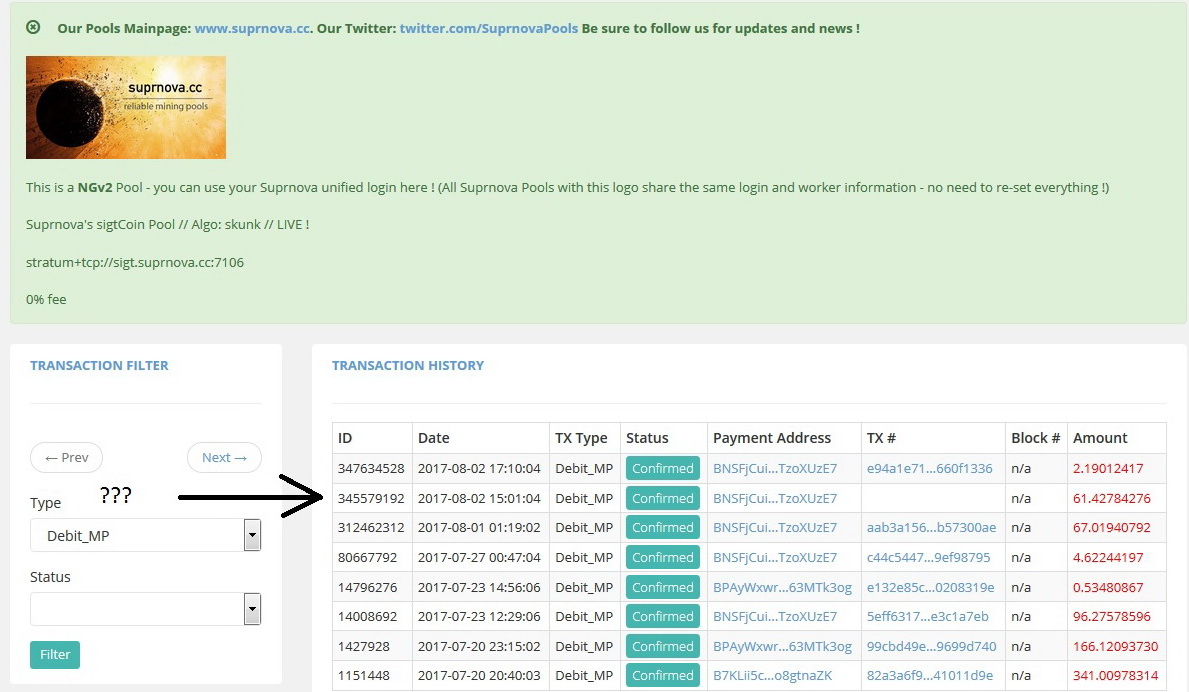Click the suprnova.cc logo banner image
Image resolution: width=1189 pixels, height=692 pixels.
pyautogui.click(x=126, y=107)
